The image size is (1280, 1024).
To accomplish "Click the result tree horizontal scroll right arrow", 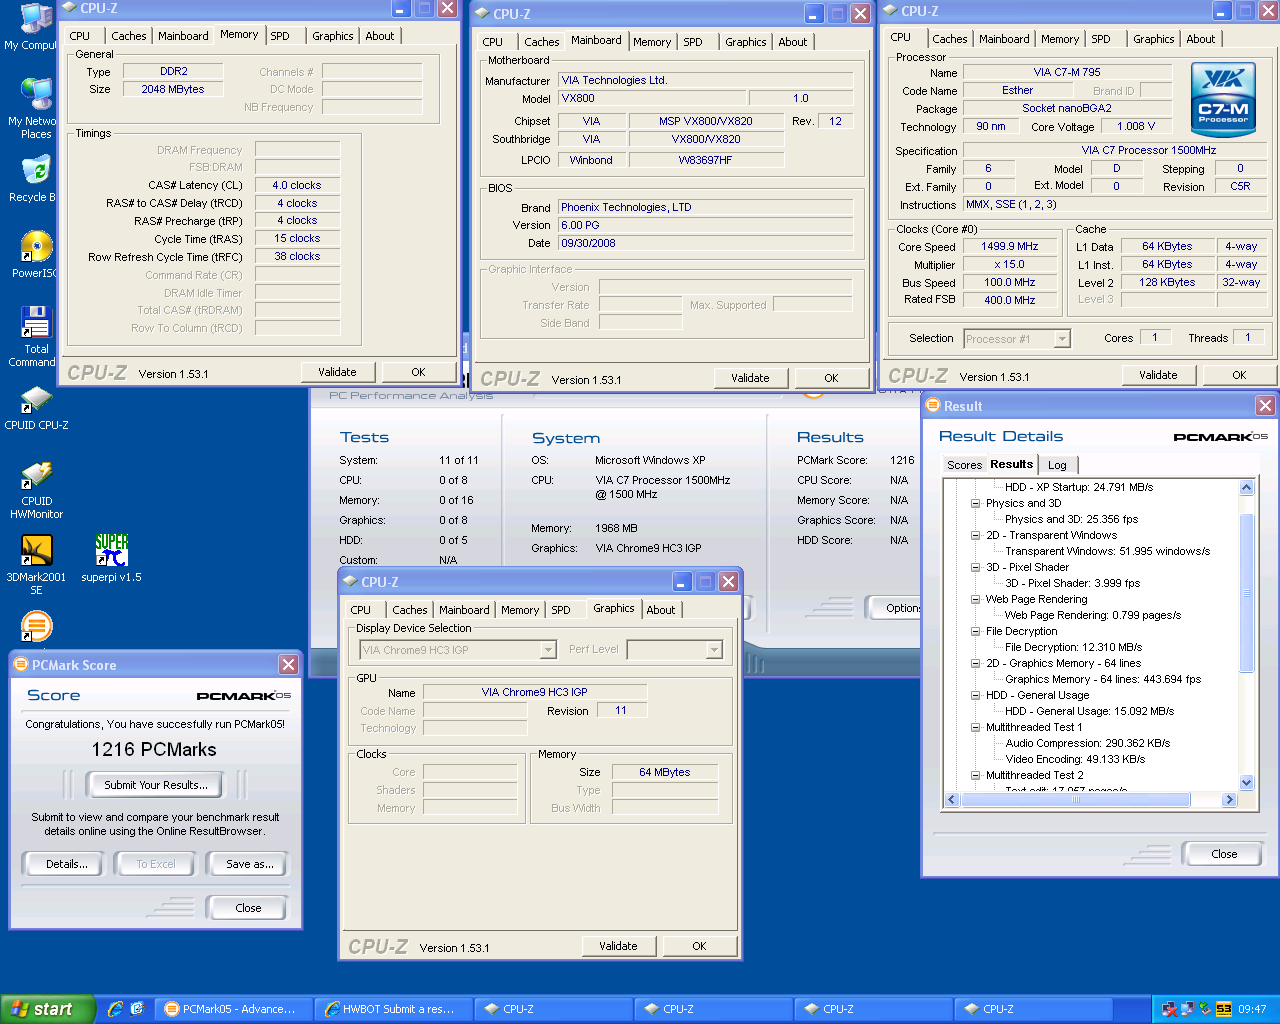I will 1229,799.
